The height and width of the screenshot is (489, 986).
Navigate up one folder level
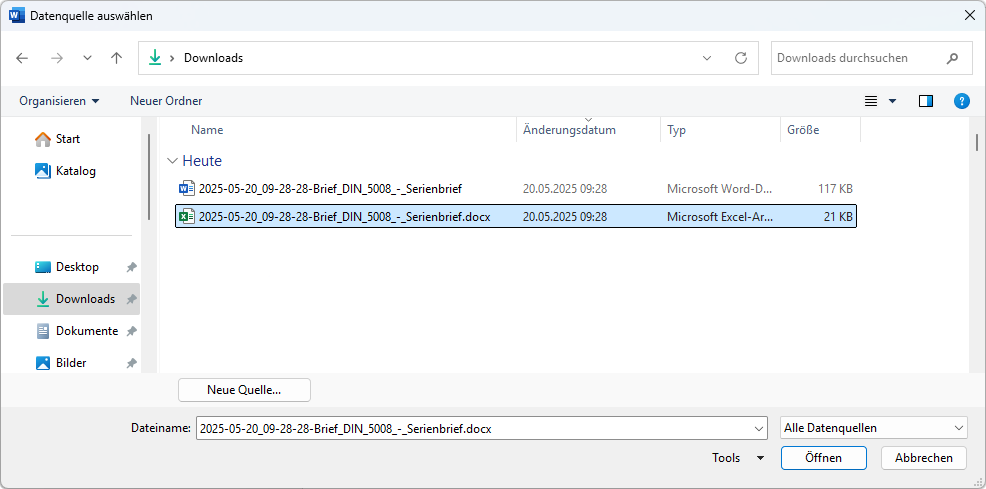click(x=116, y=58)
